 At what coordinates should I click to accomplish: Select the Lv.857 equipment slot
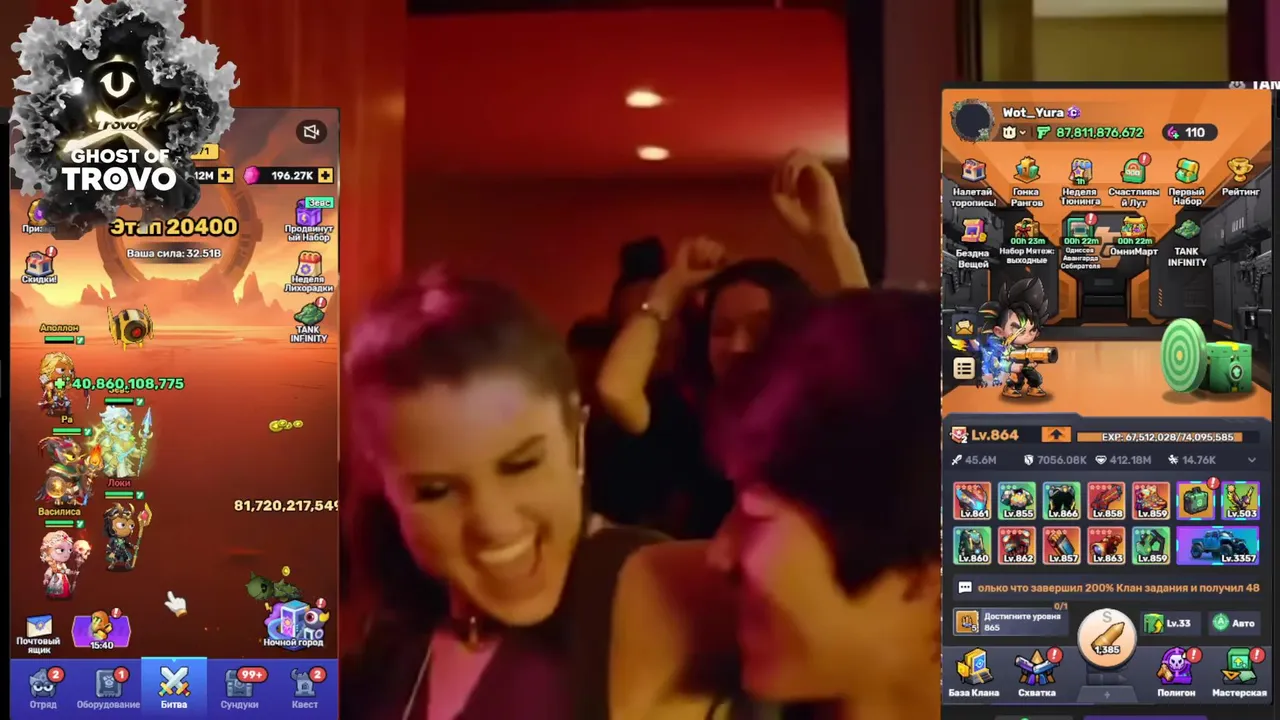point(1061,546)
